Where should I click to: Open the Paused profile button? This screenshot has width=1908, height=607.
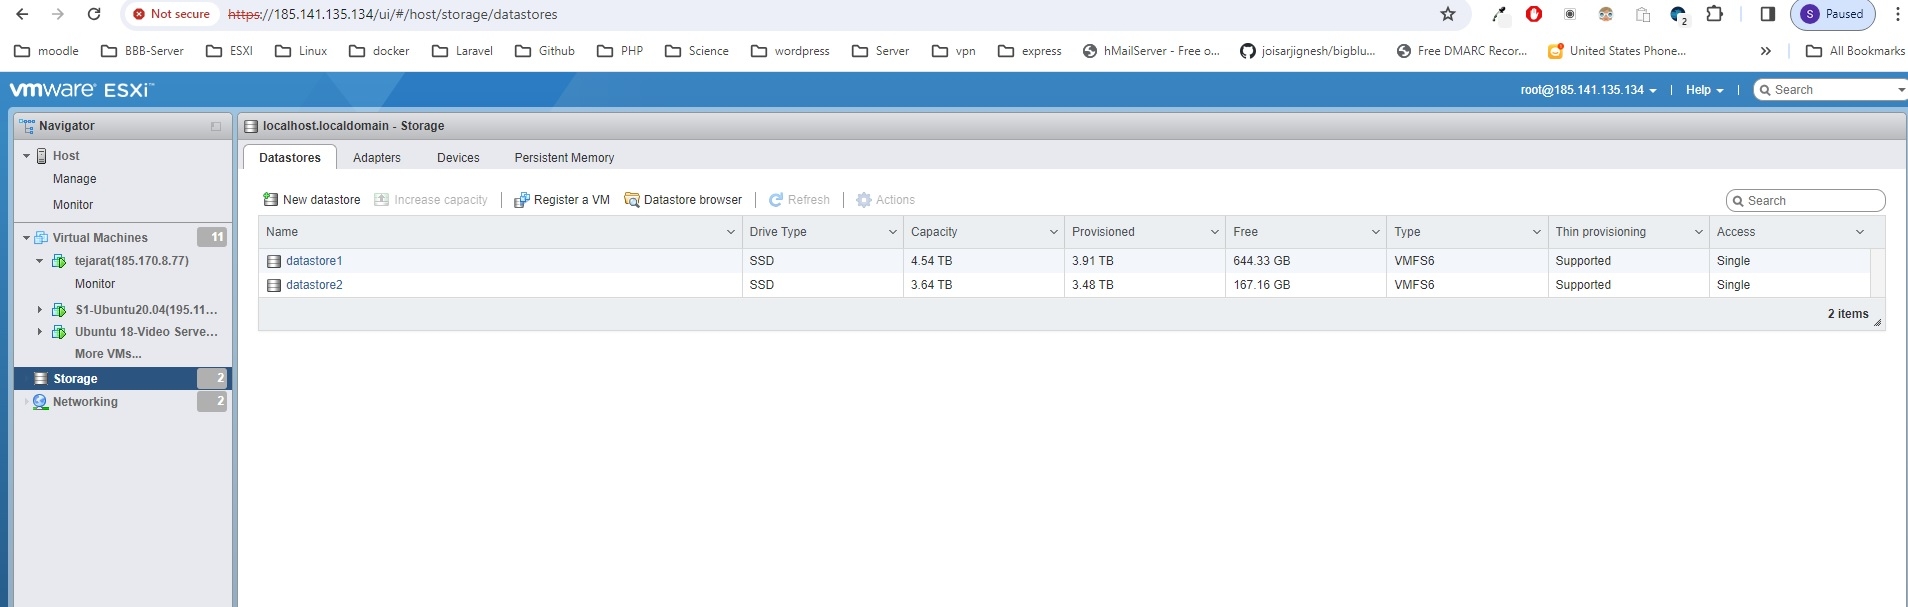click(1832, 14)
